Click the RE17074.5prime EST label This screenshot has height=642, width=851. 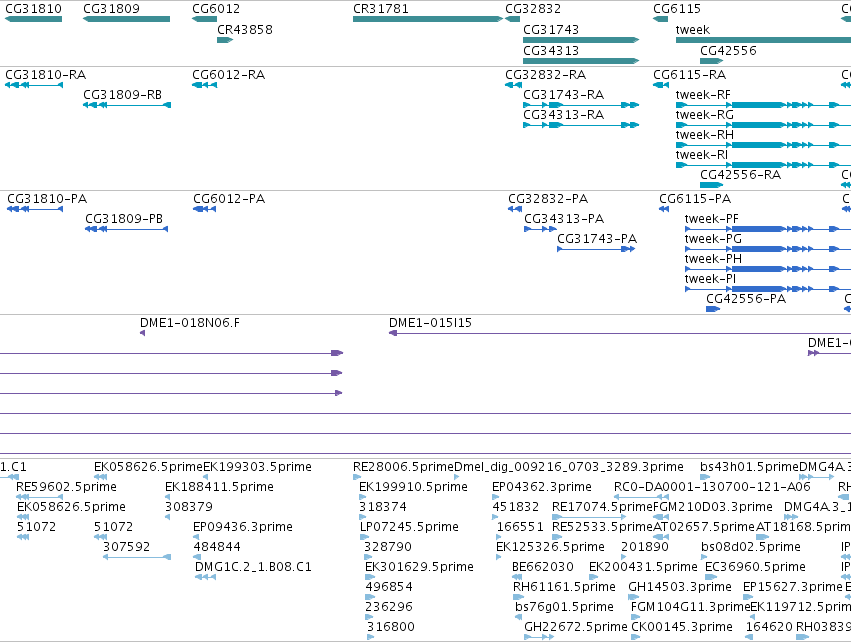(602, 507)
